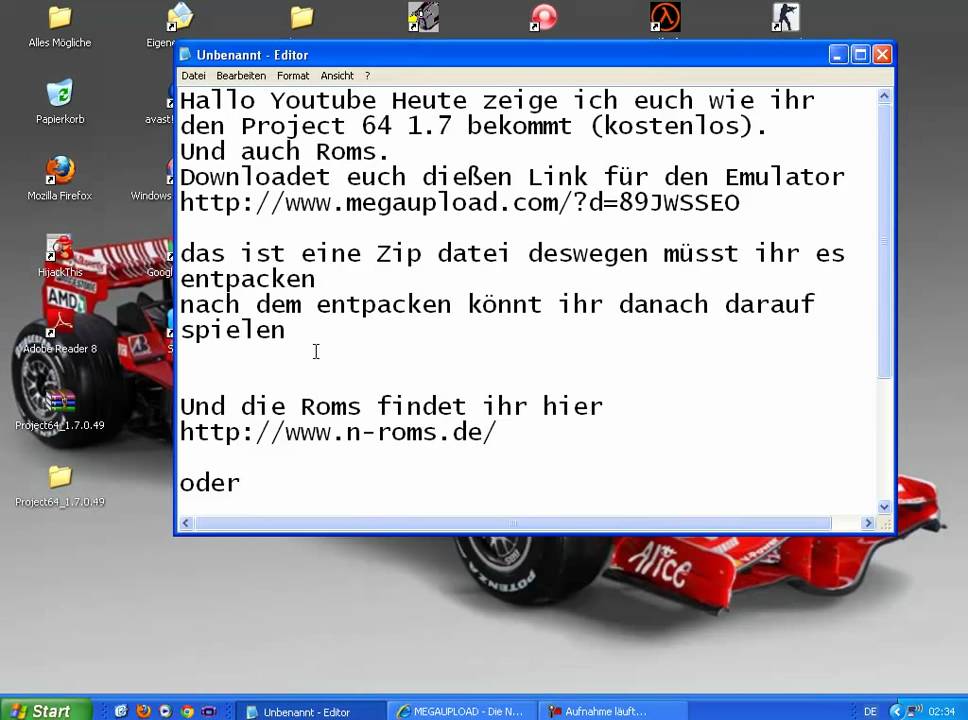Image resolution: width=968 pixels, height=720 pixels.
Task: Minimize the Editor window
Action: pos(838,55)
